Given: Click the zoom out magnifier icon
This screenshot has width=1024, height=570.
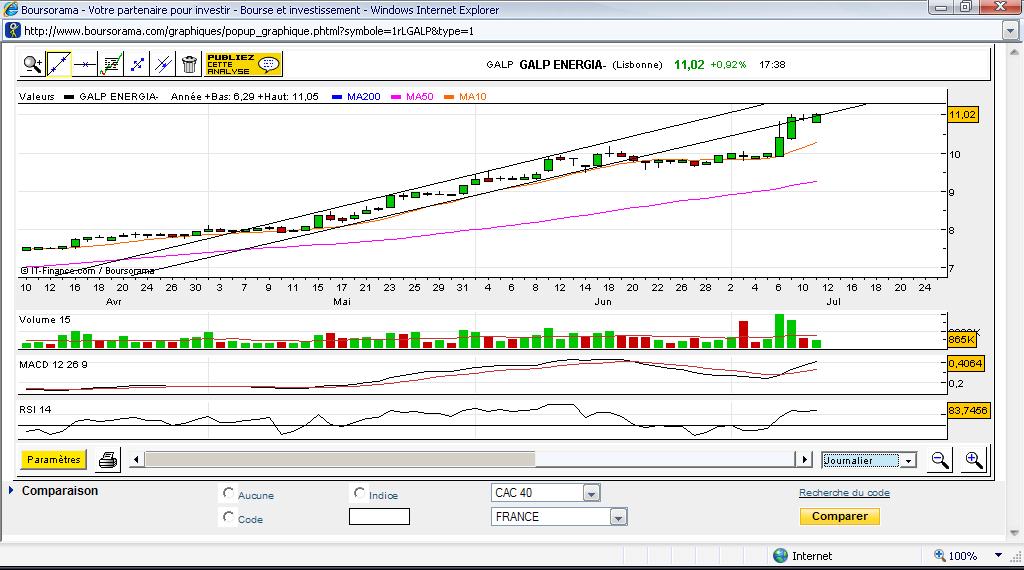Looking at the screenshot, I should [940, 460].
